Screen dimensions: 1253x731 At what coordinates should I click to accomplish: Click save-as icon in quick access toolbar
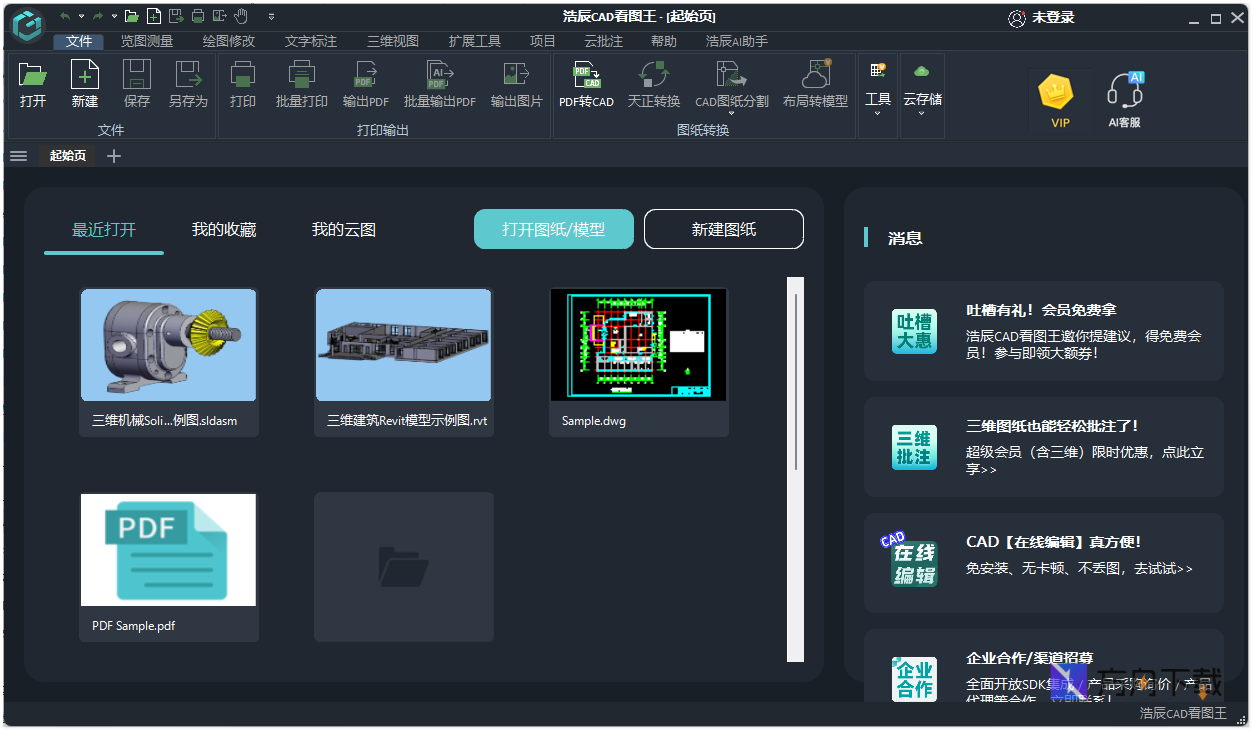tap(176, 16)
